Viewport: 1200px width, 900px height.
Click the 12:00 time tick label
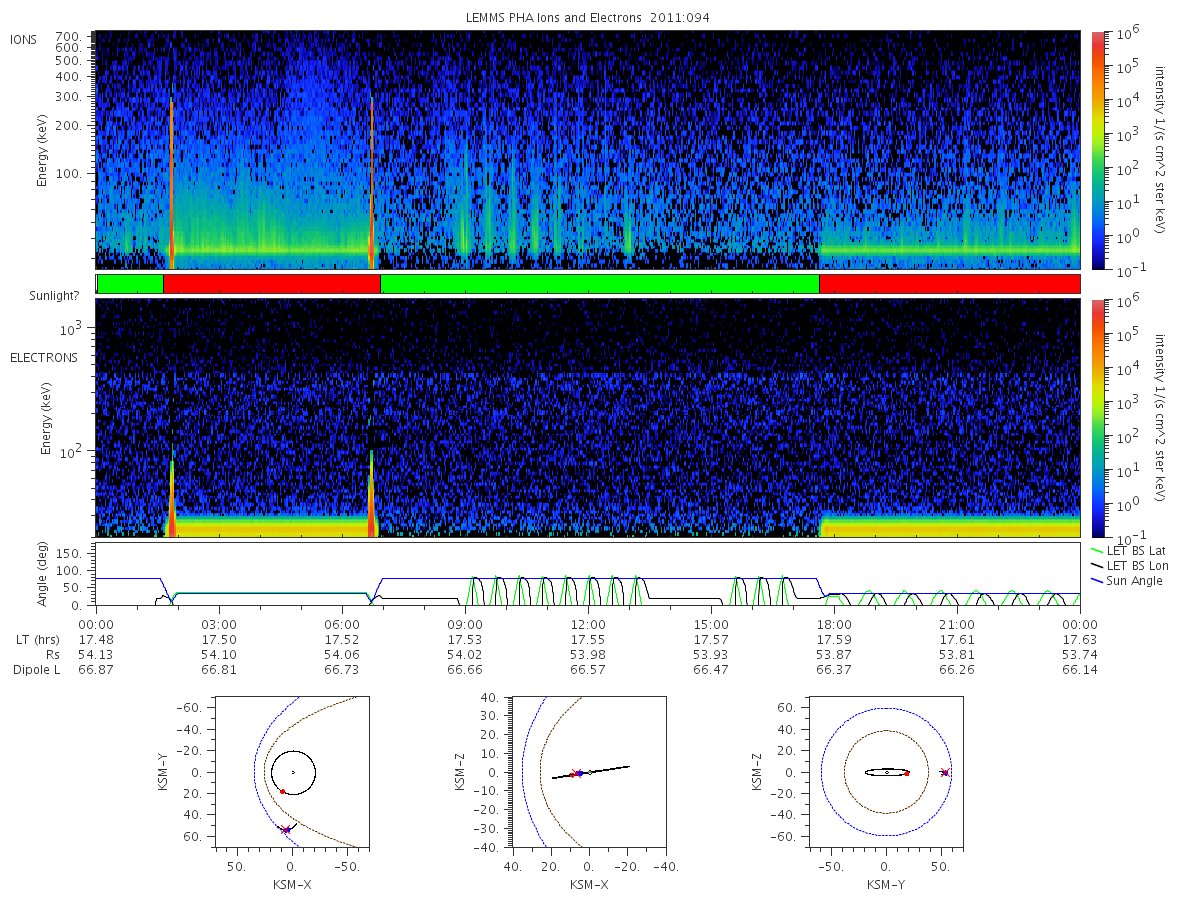point(589,625)
